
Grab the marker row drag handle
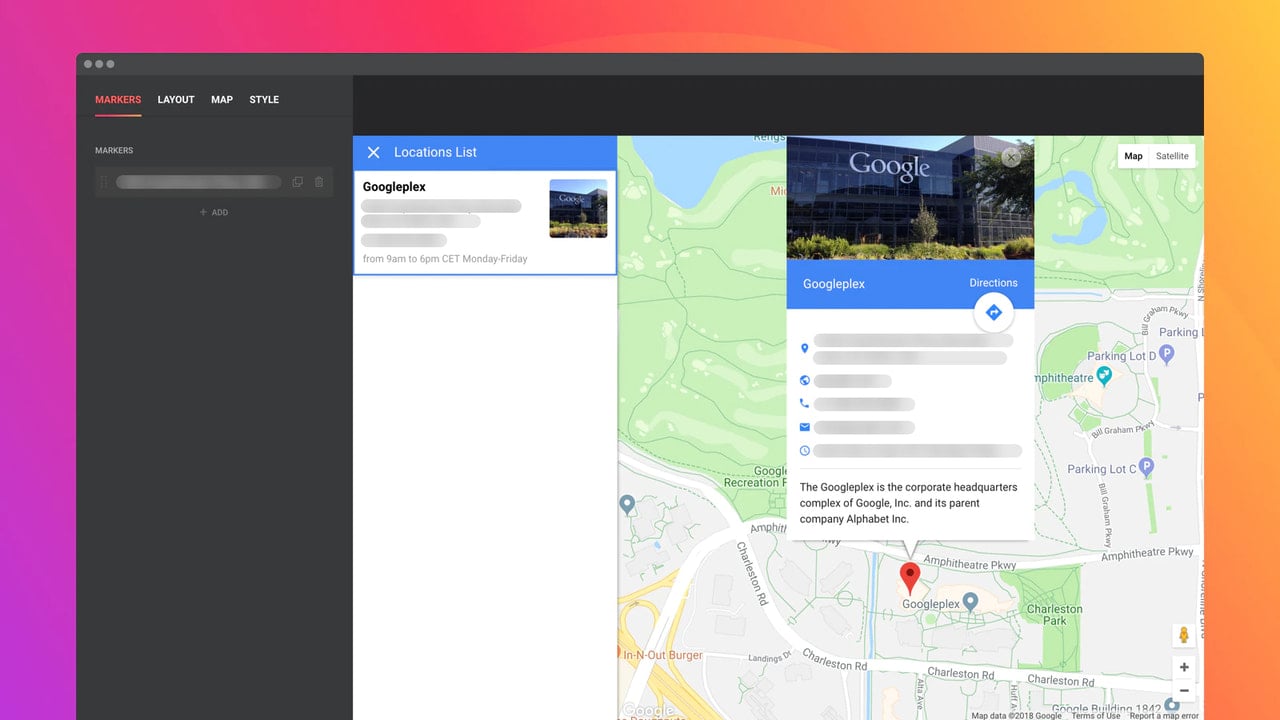pos(104,182)
